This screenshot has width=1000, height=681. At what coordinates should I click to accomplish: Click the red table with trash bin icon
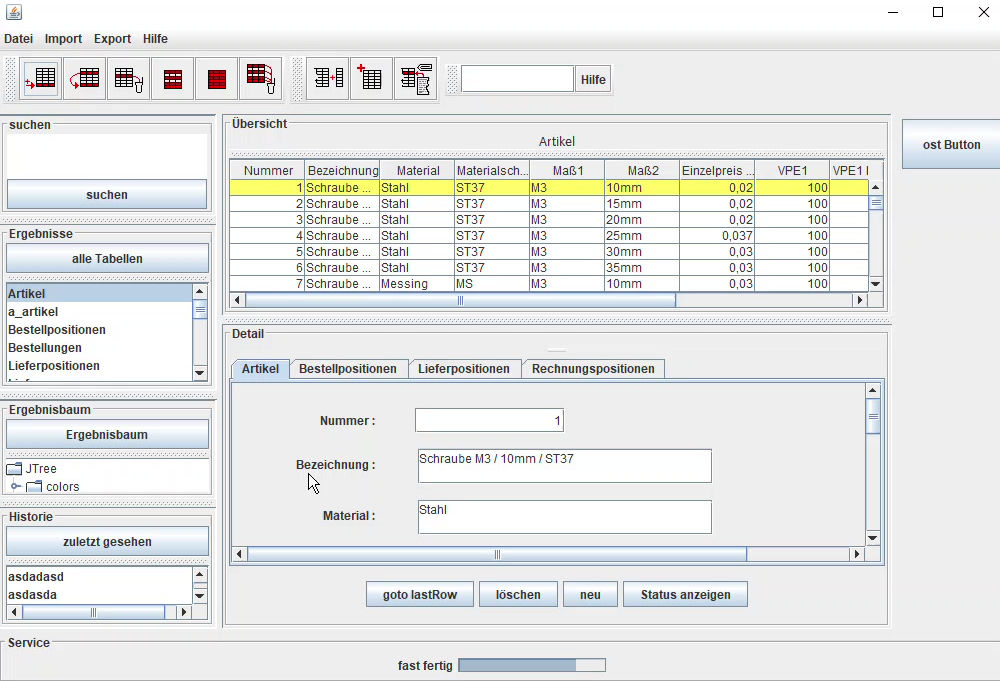click(x=260, y=79)
